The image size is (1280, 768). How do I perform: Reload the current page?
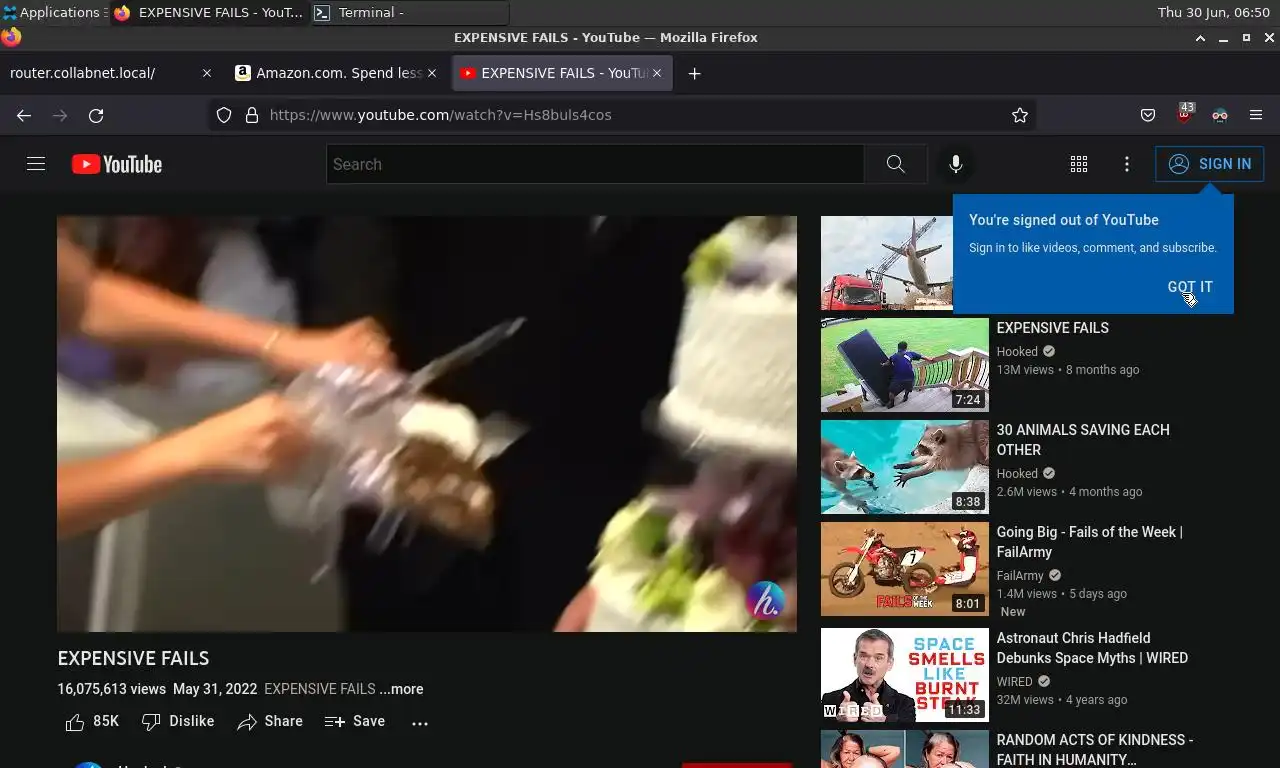[x=96, y=115]
